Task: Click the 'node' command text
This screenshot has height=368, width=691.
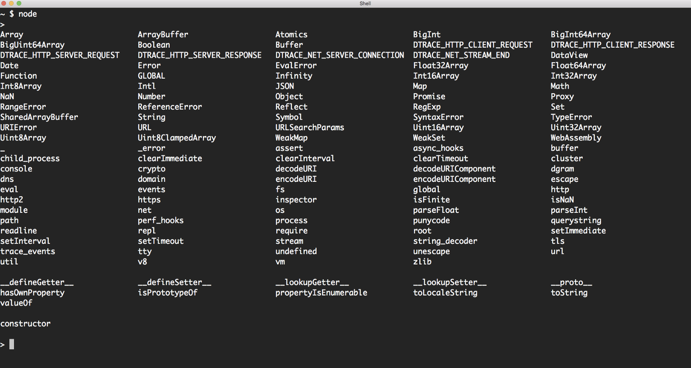Action: (27, 14)
